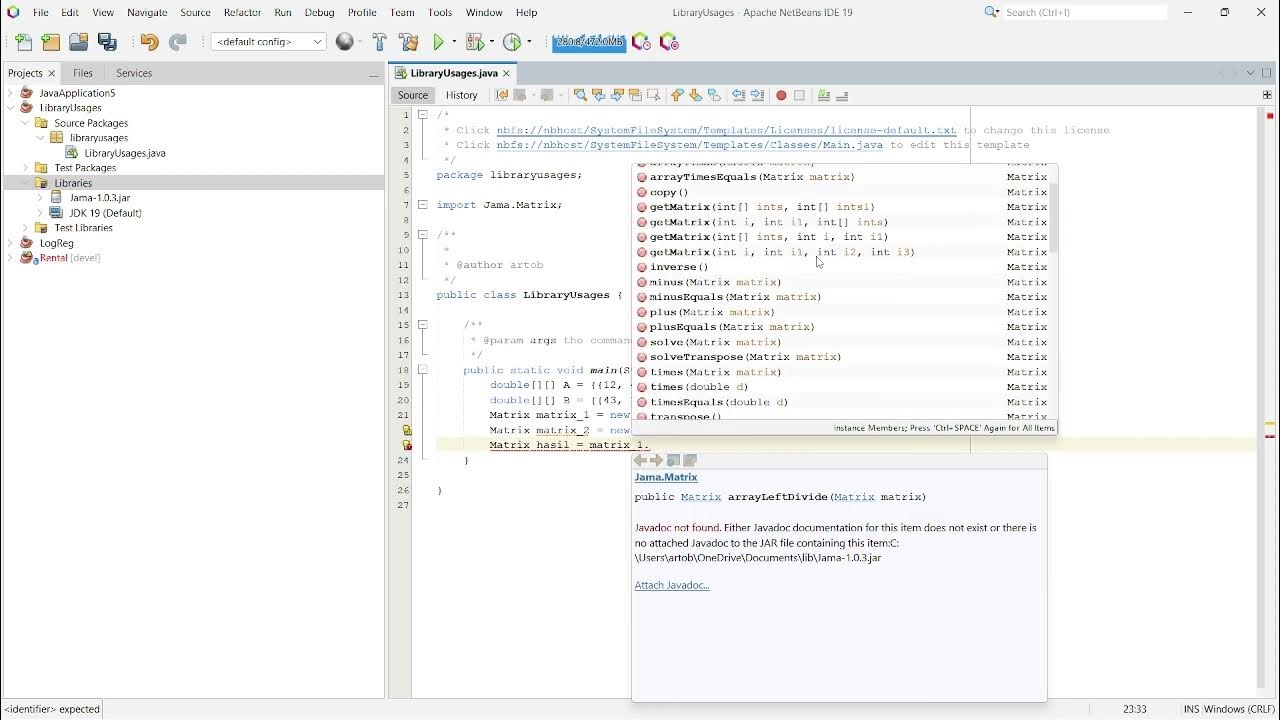
Task: Click the Next Bookmark icon
Action: 696,95
